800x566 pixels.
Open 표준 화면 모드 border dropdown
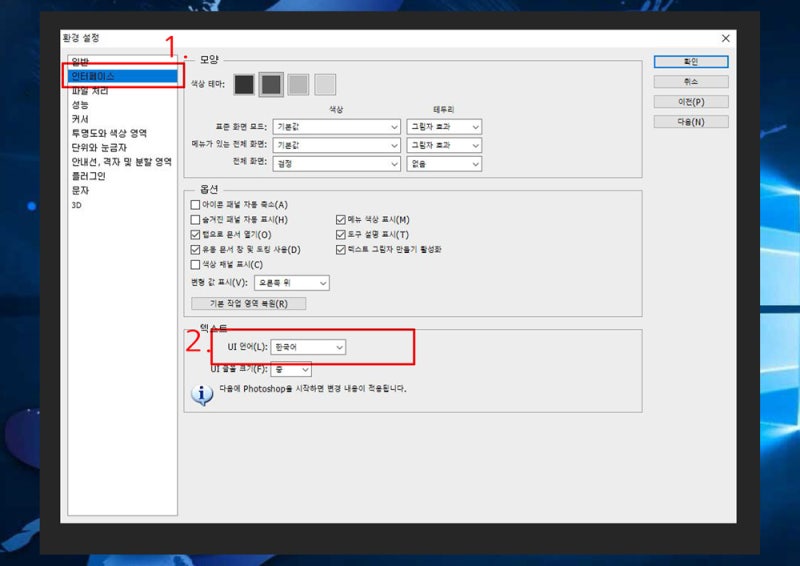444,127
